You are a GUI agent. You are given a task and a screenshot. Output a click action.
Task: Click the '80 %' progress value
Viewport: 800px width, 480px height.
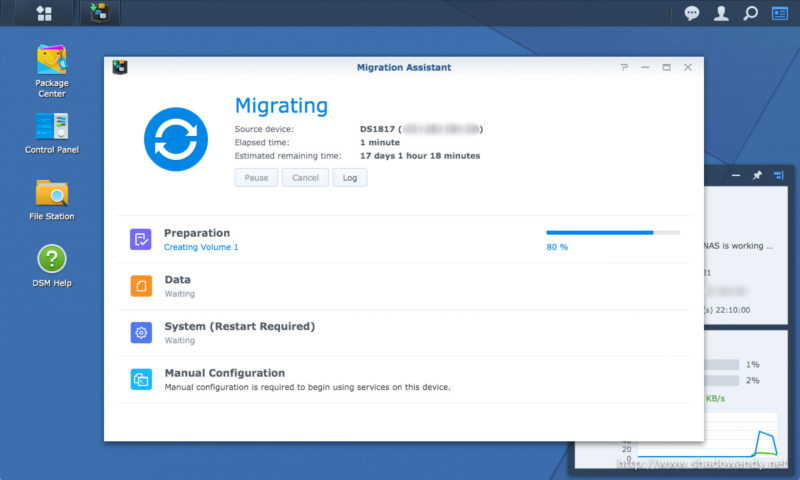[557, 247]
